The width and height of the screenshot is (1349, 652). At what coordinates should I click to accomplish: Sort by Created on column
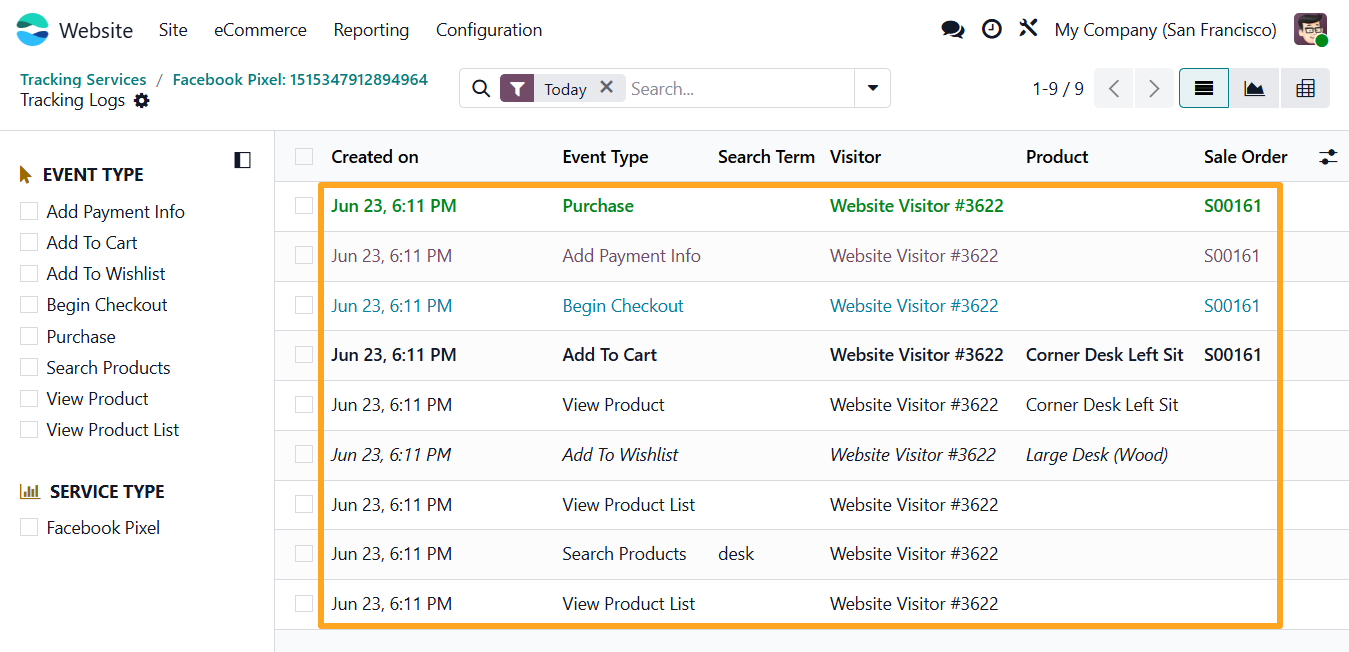point(375,157)
